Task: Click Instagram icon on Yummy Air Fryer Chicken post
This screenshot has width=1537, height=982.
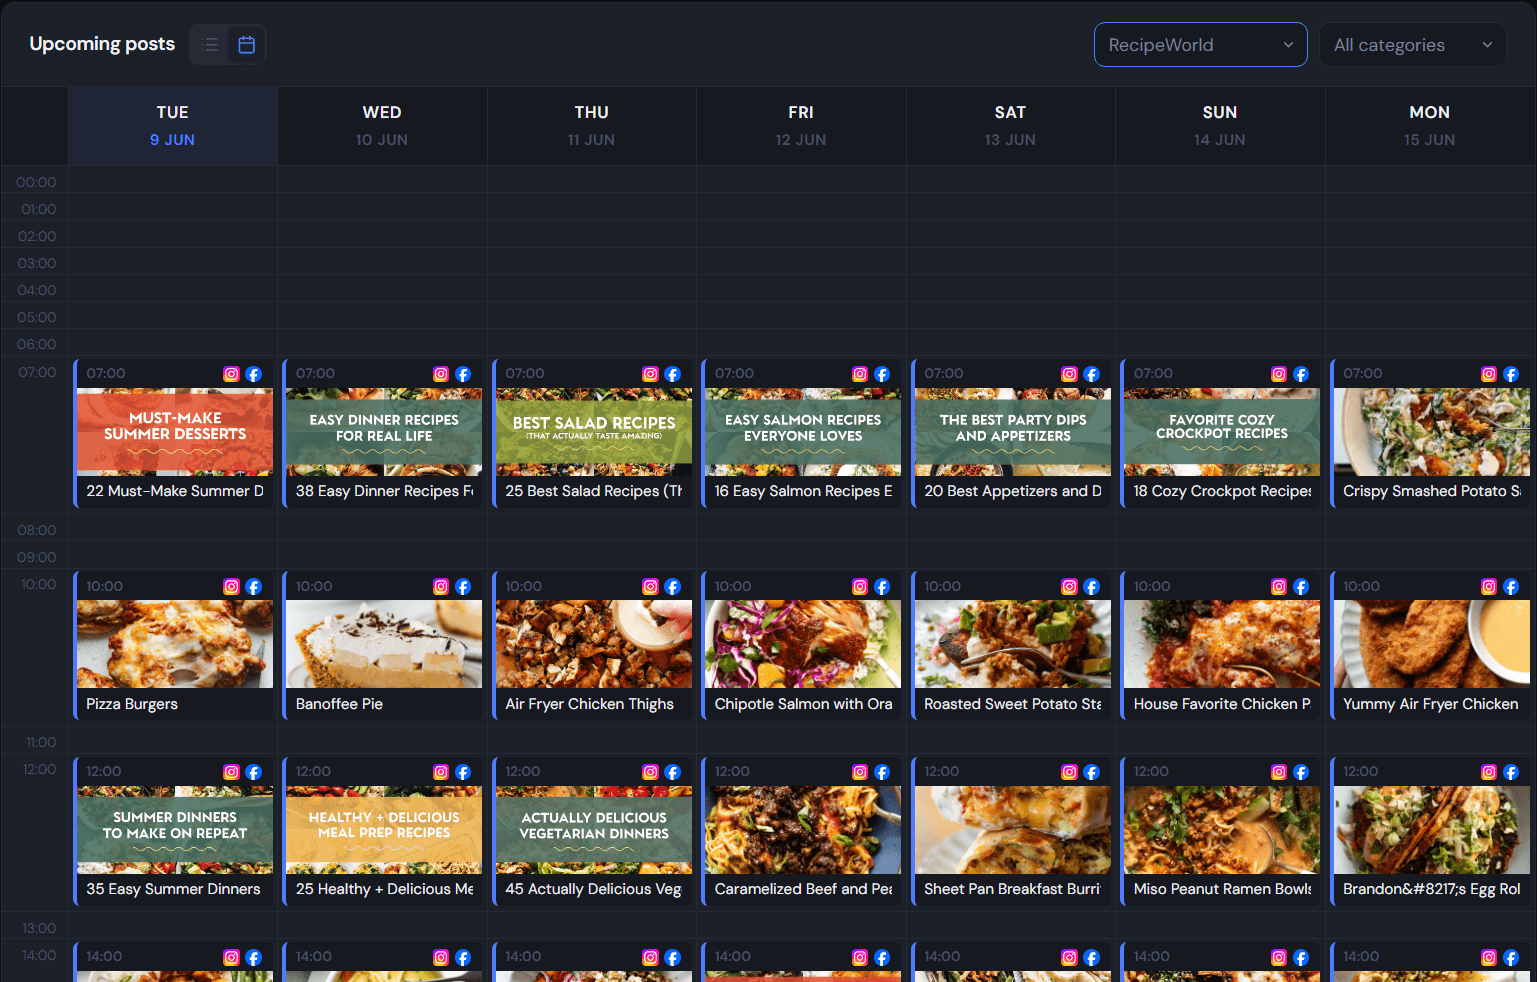Action: pyautogui.click(x=1489, y=587)
